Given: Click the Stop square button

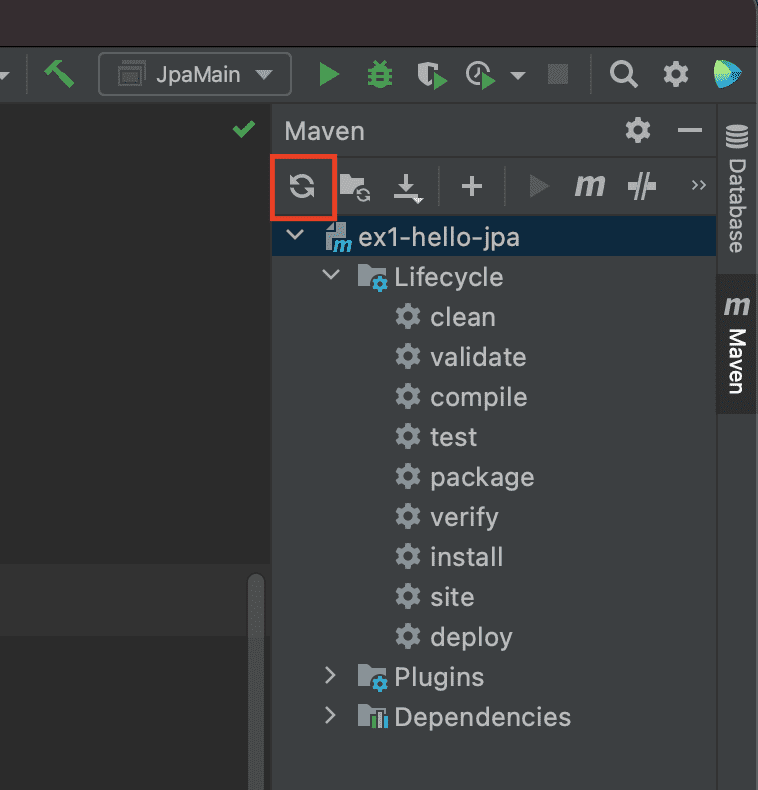Looking at the screenshot, I should [558, 75].
